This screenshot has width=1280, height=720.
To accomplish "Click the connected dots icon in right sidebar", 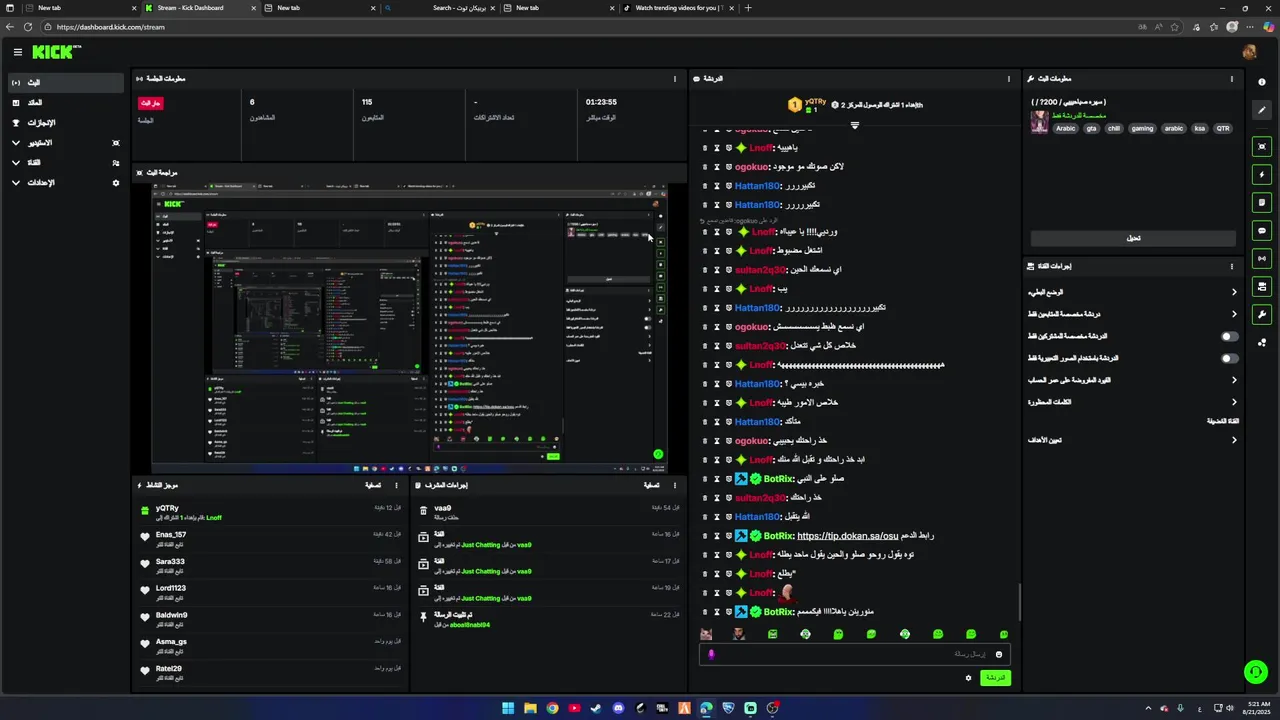I will (x=1262, y=343).
